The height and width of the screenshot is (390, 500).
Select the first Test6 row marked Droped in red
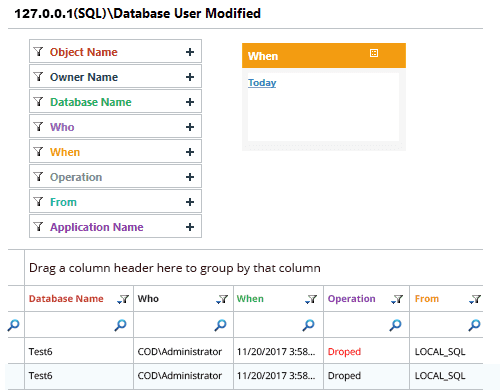tap(253, 351)
